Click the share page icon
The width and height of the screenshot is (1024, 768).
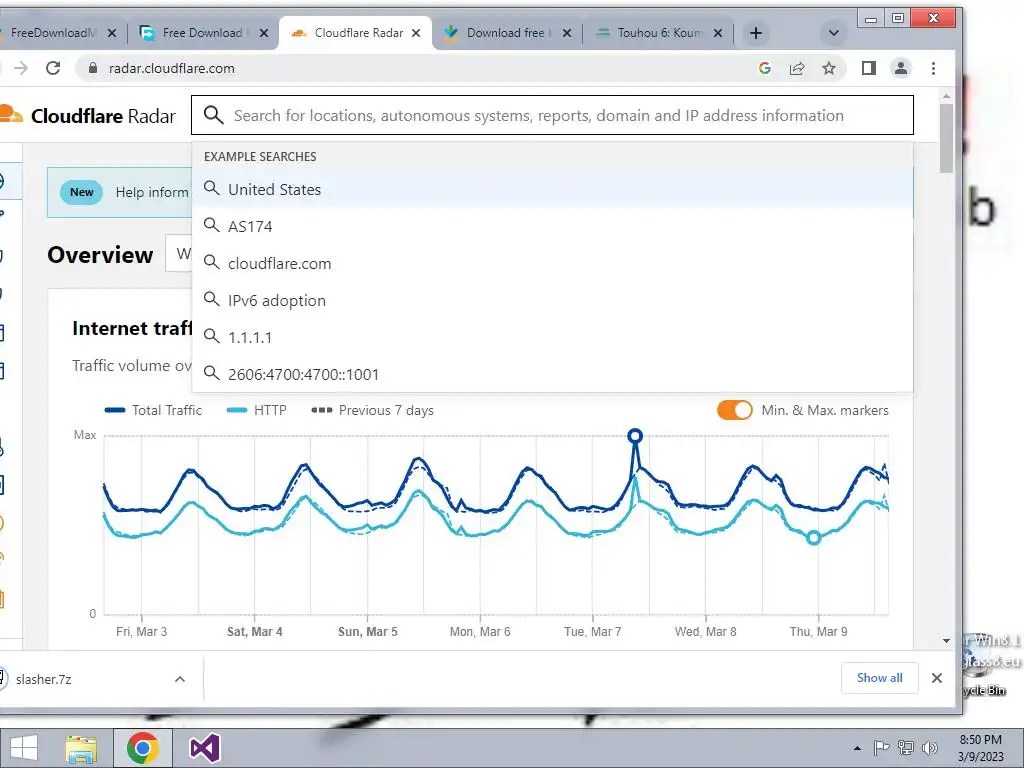point(797,68)
